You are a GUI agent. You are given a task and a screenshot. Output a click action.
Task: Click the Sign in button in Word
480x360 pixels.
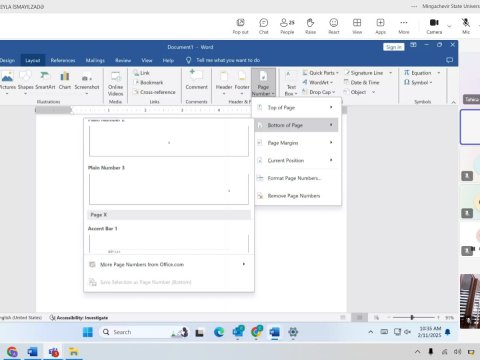point(394,47)
